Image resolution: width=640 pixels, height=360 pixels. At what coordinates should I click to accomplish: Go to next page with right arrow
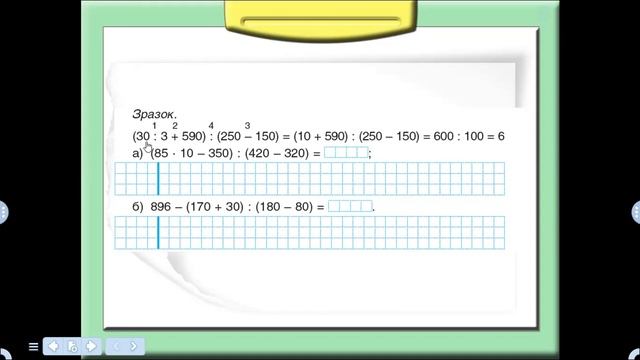pos(91,347)
